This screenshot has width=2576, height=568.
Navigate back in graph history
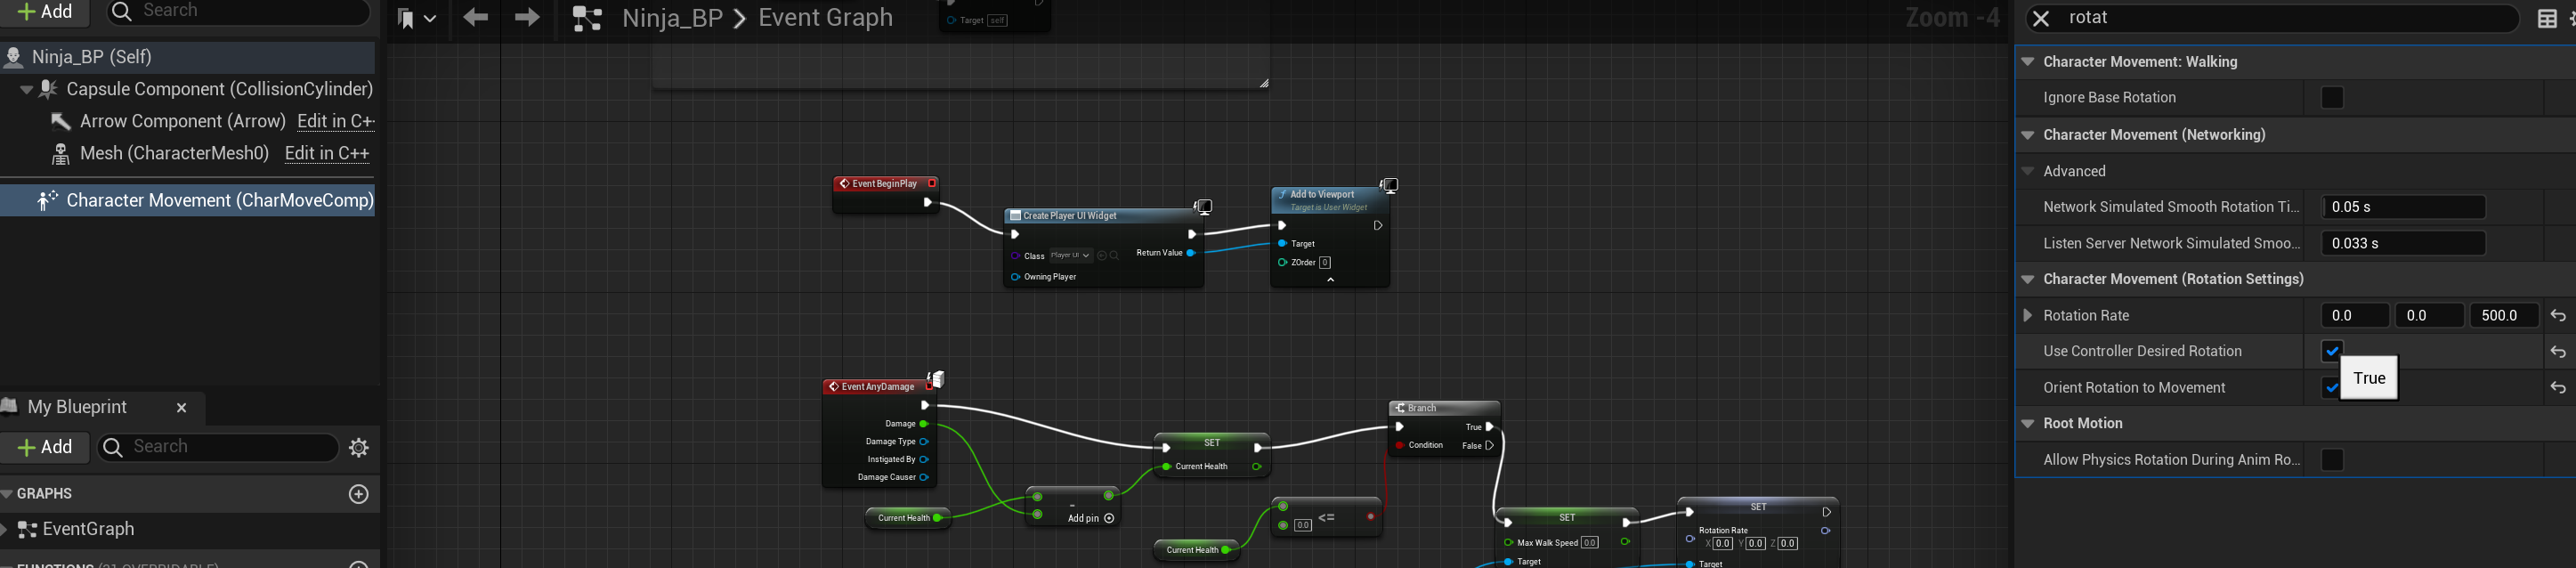(476, 17)
